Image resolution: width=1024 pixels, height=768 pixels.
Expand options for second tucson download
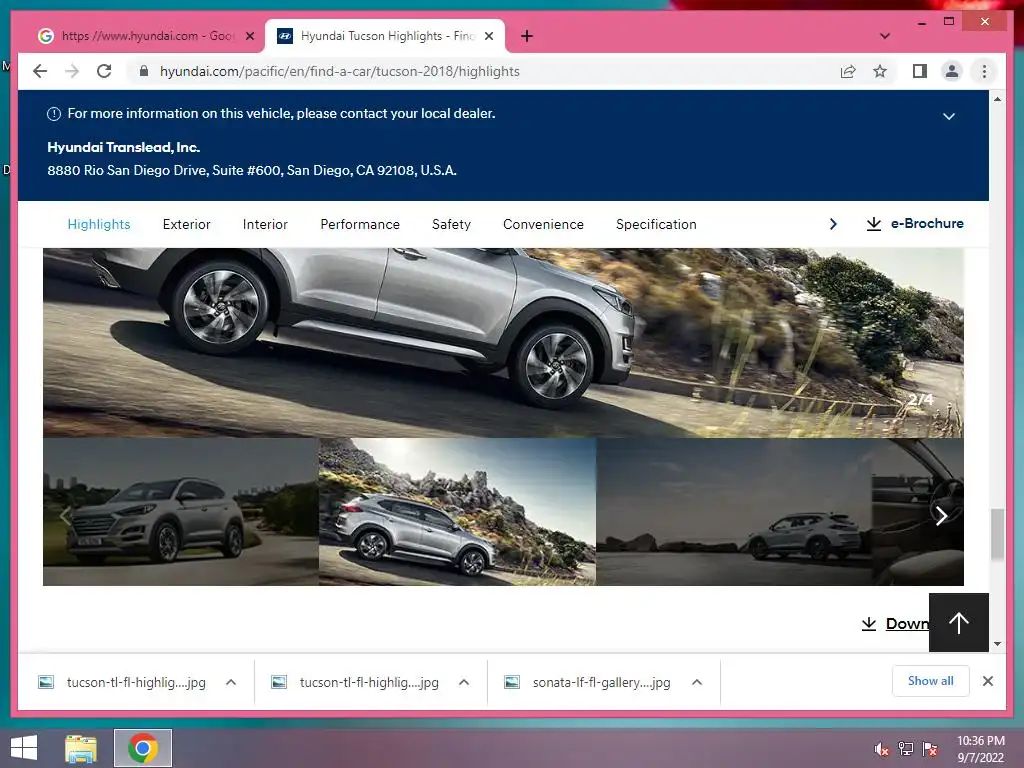[464, 682]
